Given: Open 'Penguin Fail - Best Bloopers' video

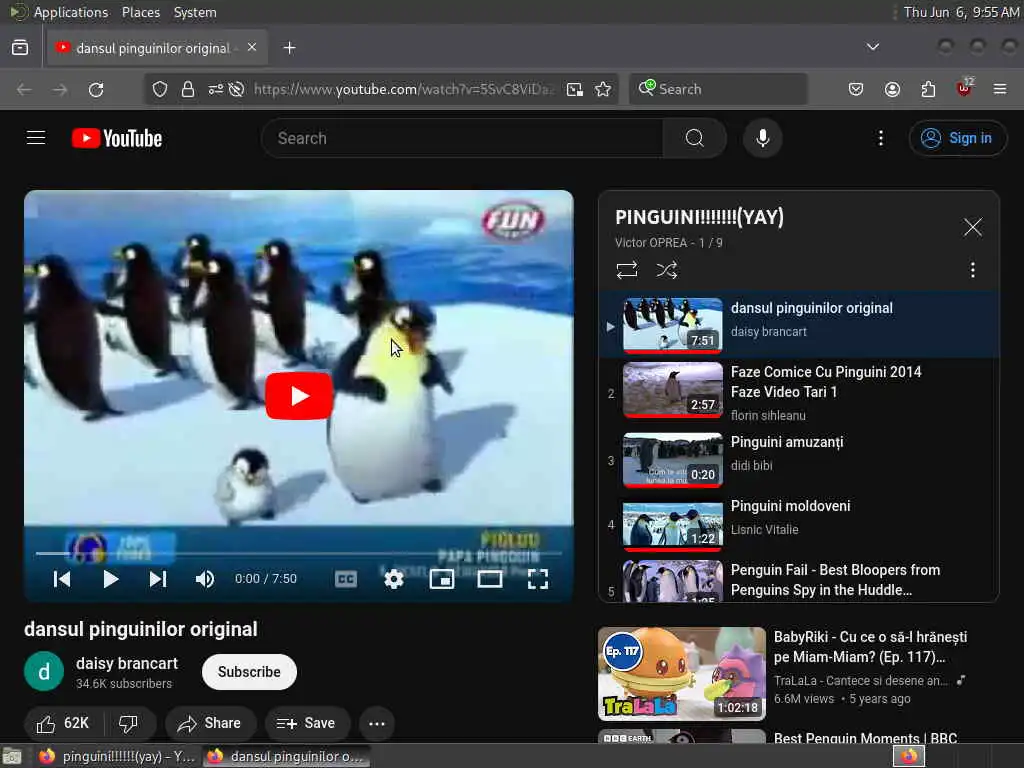Looking at the screenshot, I should [799, 580].
